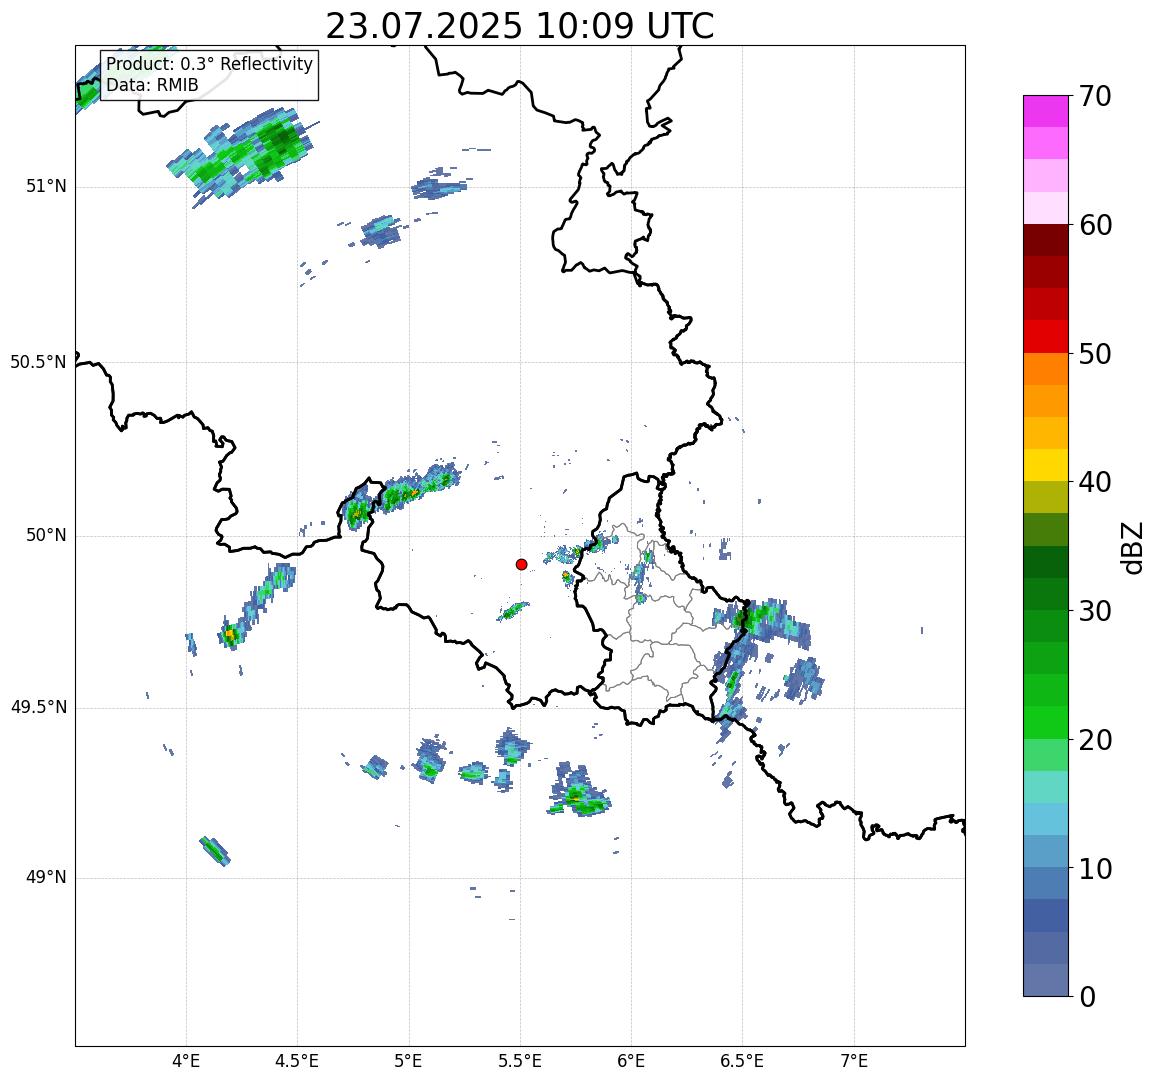Click the bright red colorbar segment above 50
Image resolution: width=1157 pixels, height=1081 pixels.
pyautogui.click(x=1046, y=336)
